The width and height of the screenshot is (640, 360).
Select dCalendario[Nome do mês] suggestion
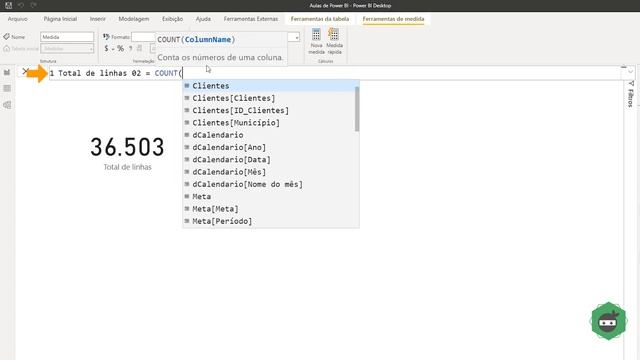click(269, 184)
